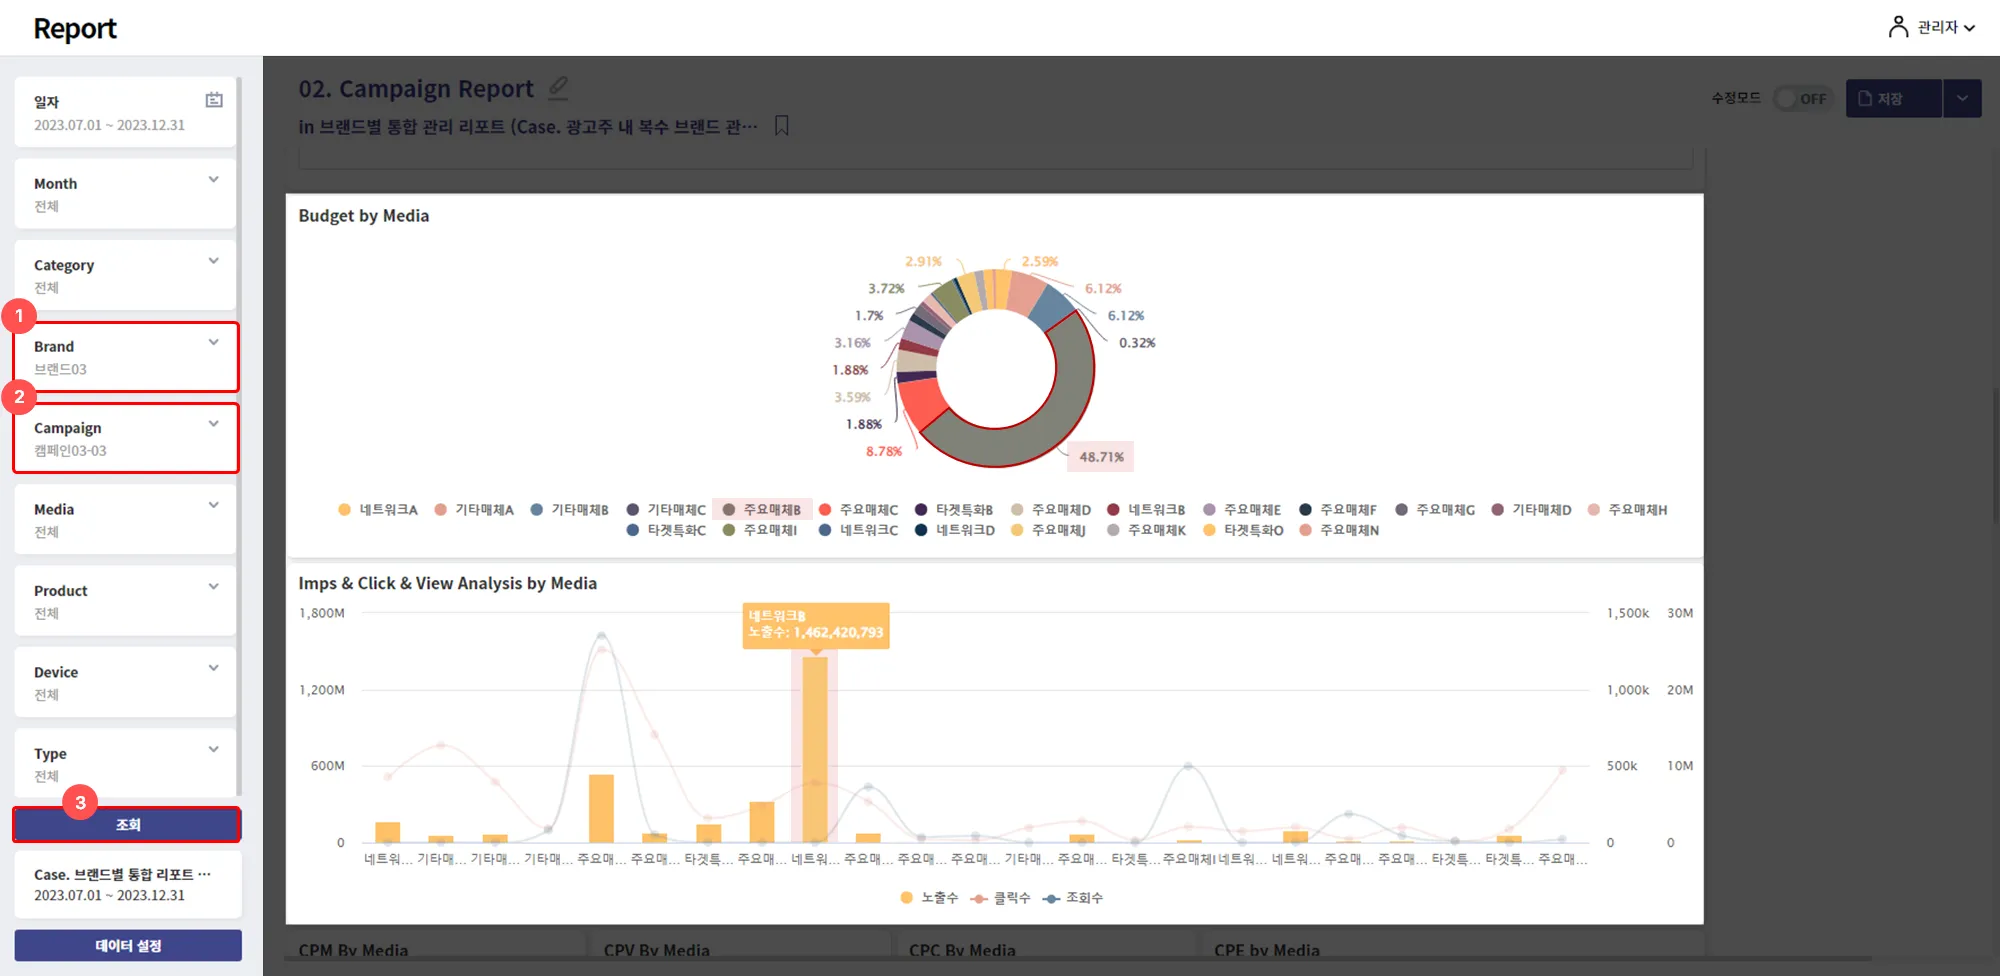Click the '02. Campaign Report' heading text
Viewport: 2000px width, 976px height.
[x=416, y=89]
